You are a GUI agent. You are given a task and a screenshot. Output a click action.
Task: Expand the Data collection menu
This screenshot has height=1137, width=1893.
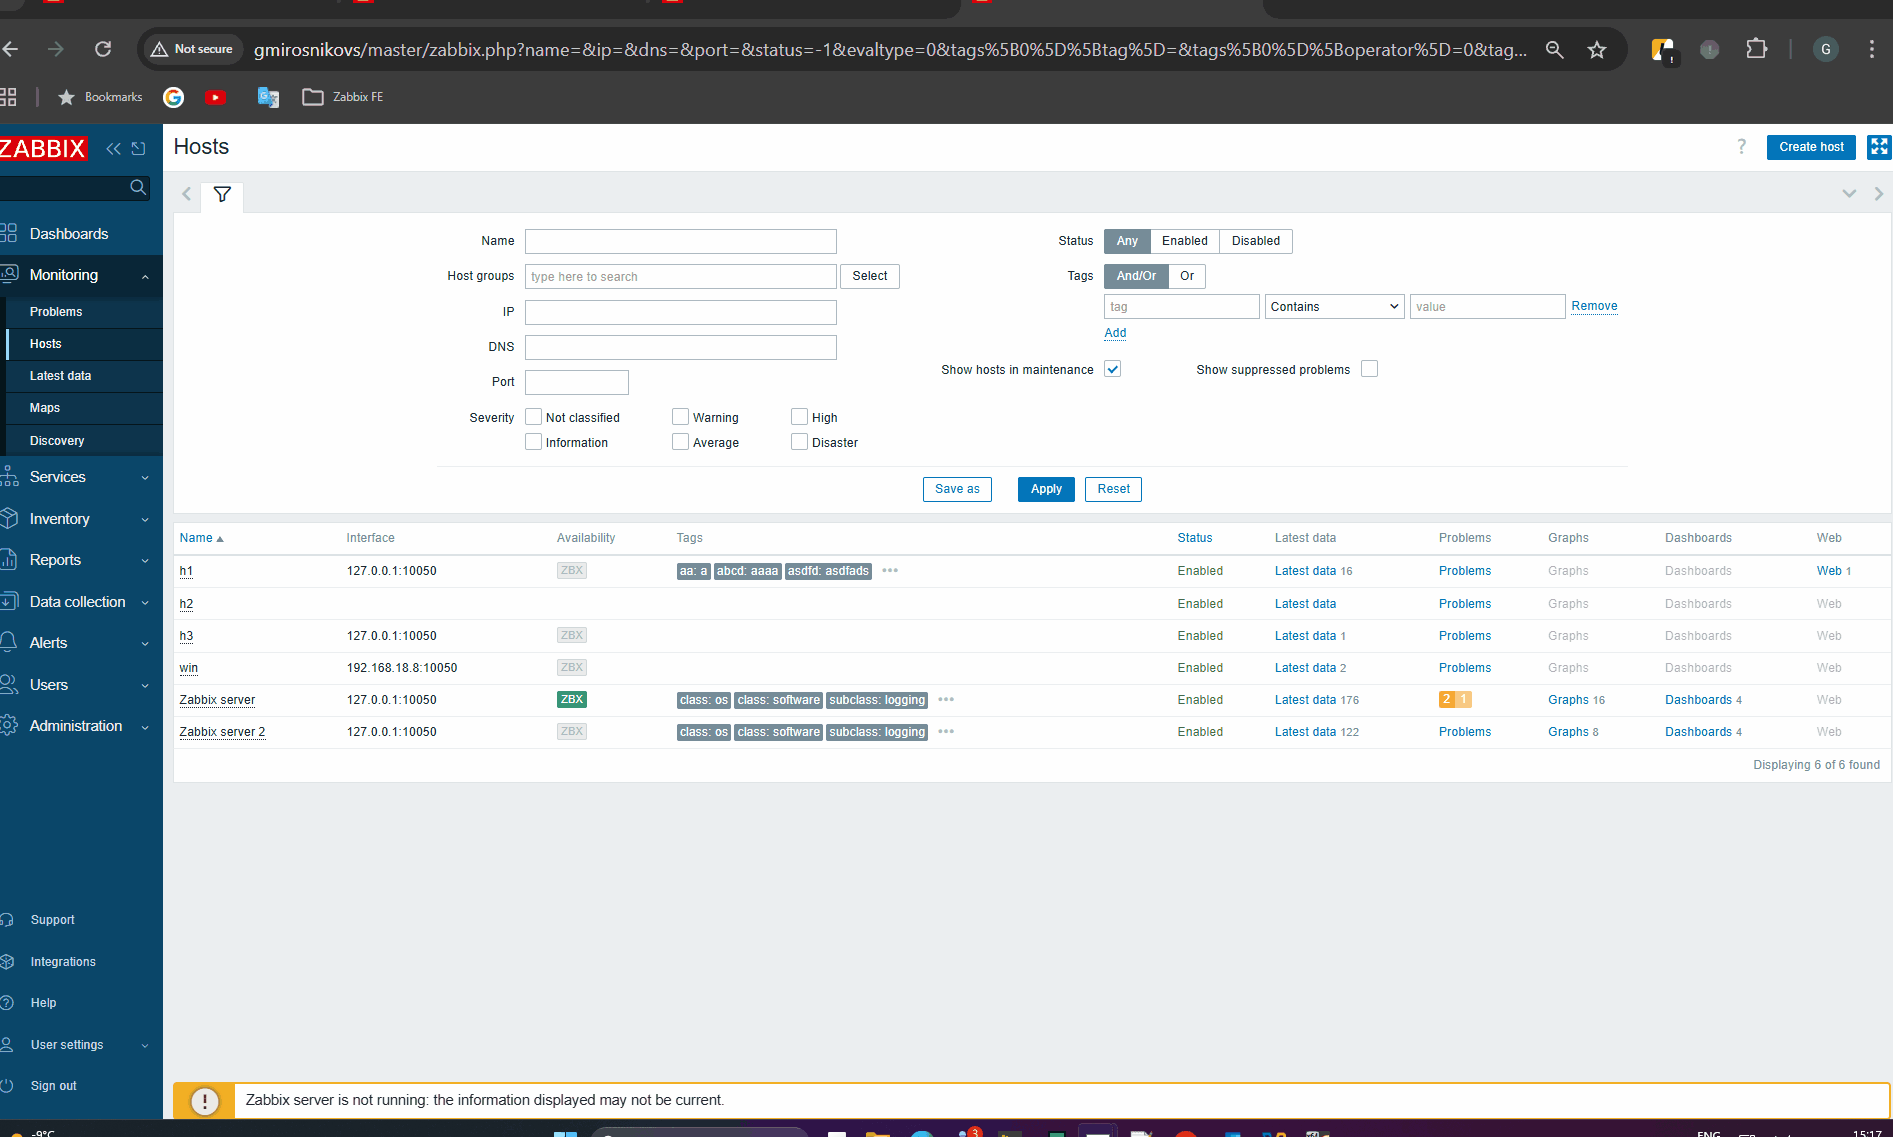point(78,602)
